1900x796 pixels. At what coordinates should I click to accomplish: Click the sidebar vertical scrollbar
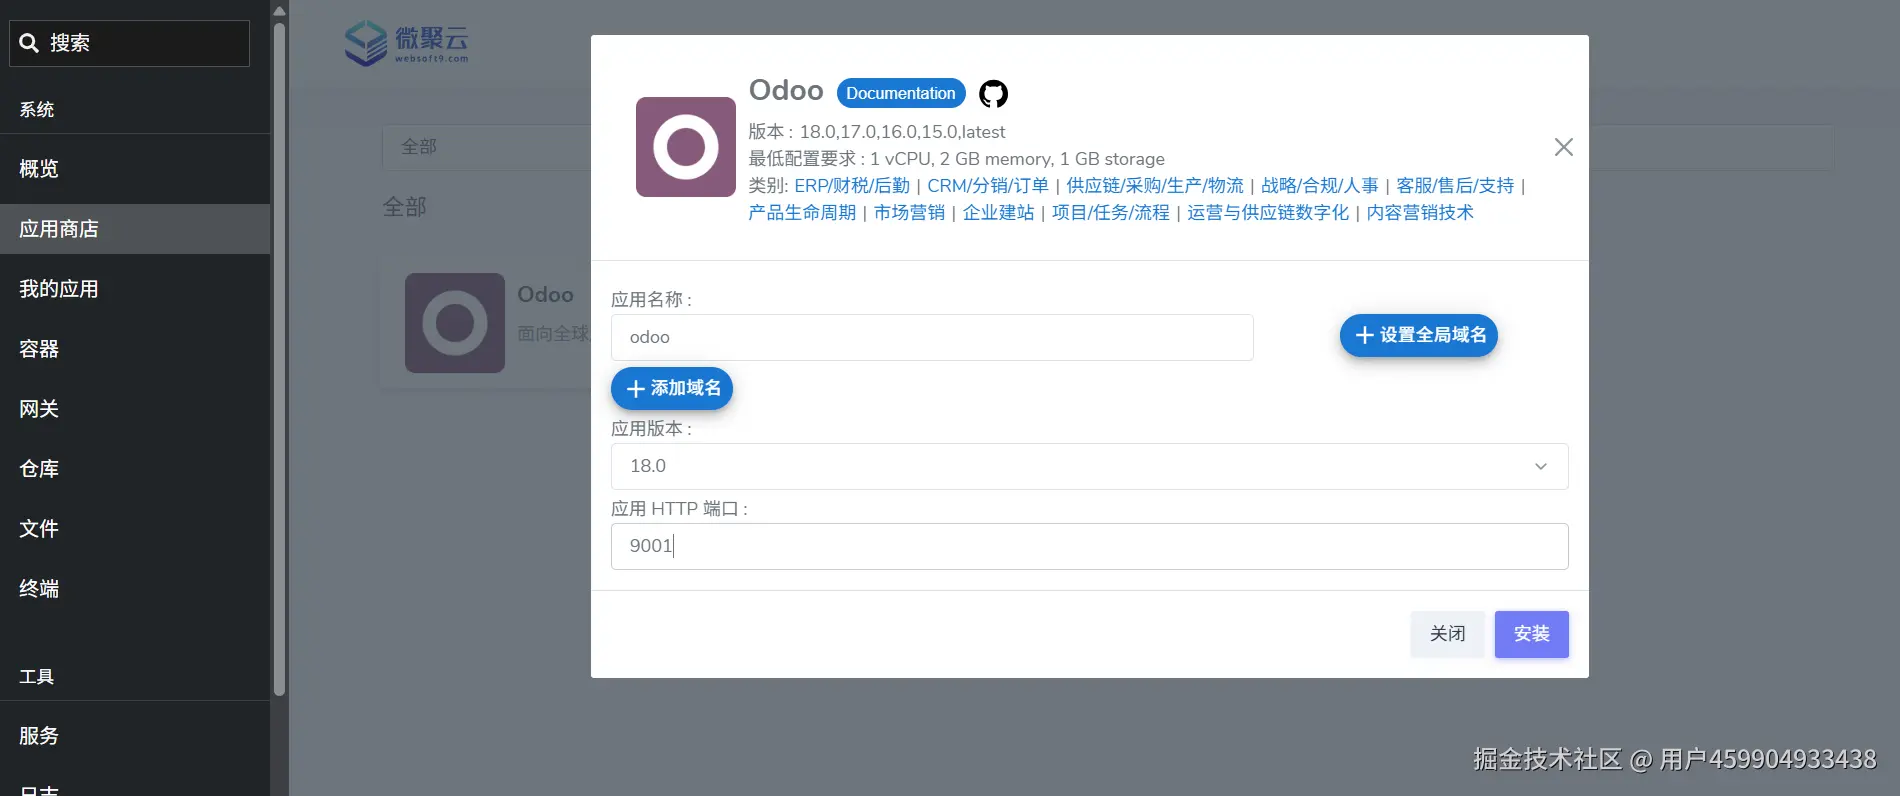click(280, 360)
